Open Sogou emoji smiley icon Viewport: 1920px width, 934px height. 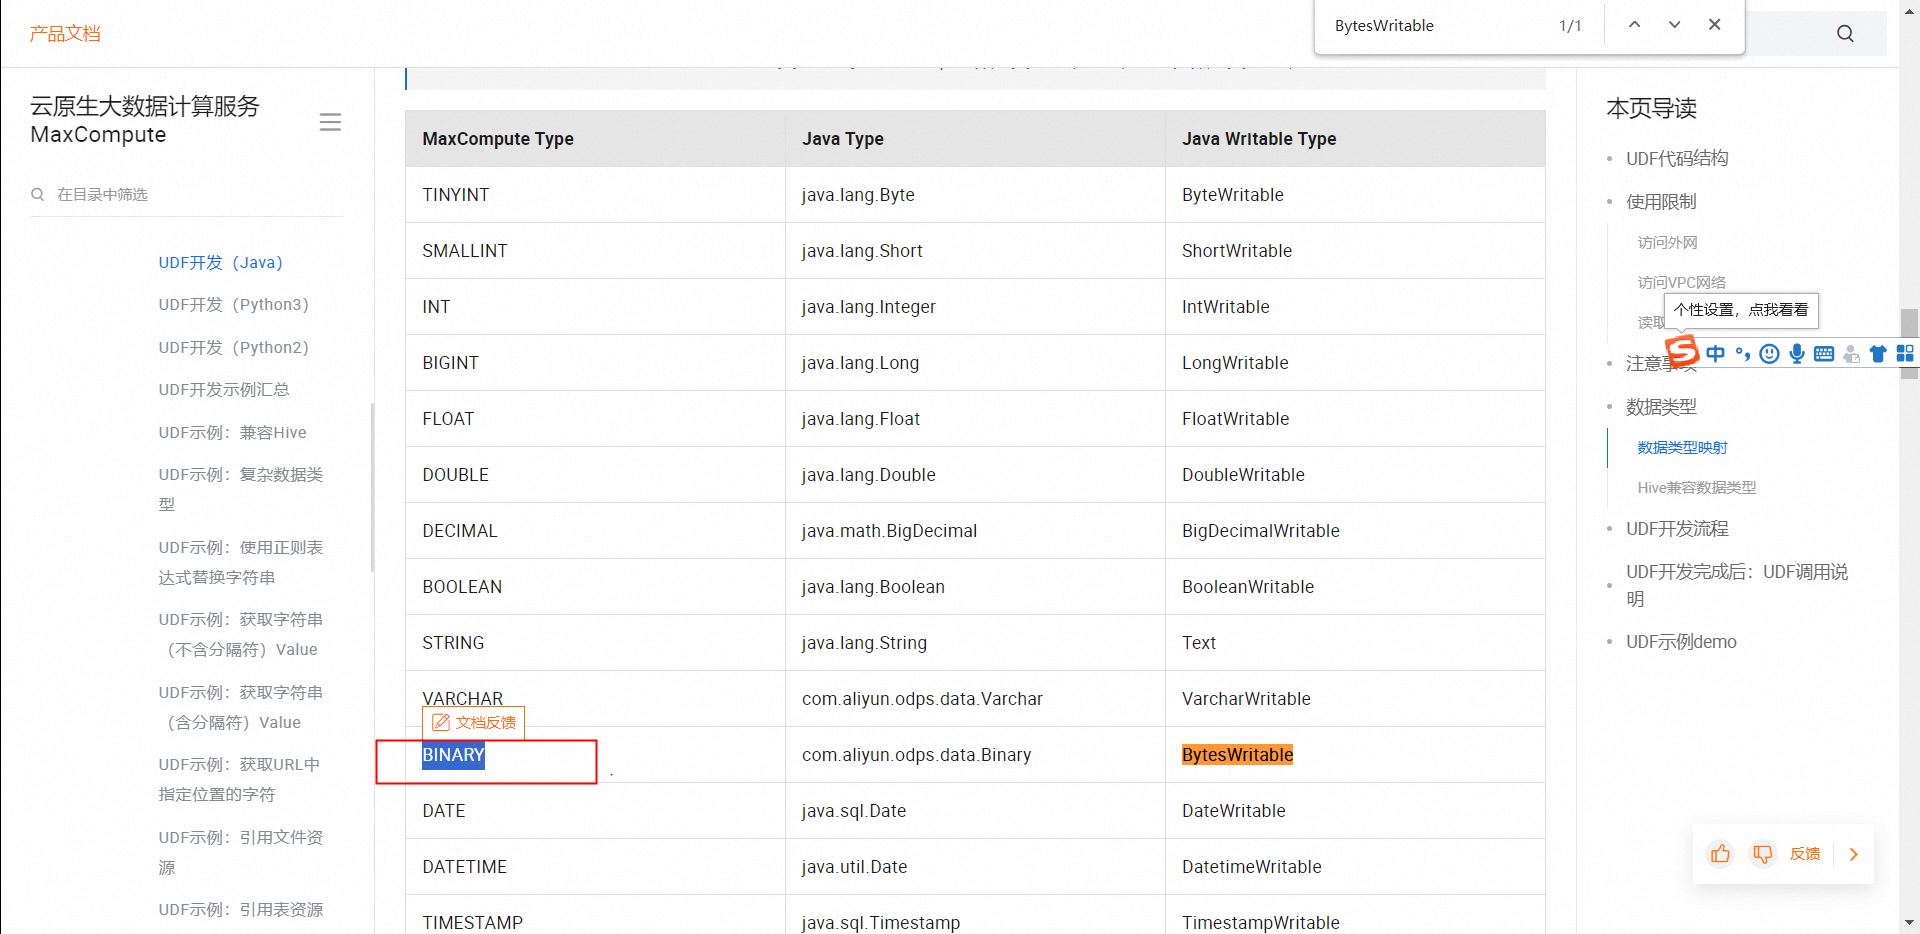click(x=1769, y=353)
